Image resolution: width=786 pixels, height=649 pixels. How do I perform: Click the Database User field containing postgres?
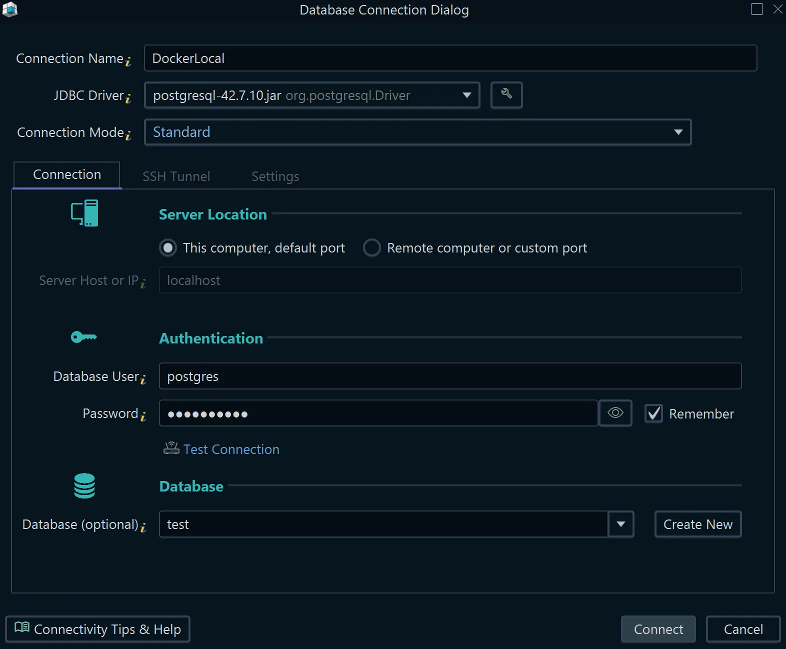[450, 376]
